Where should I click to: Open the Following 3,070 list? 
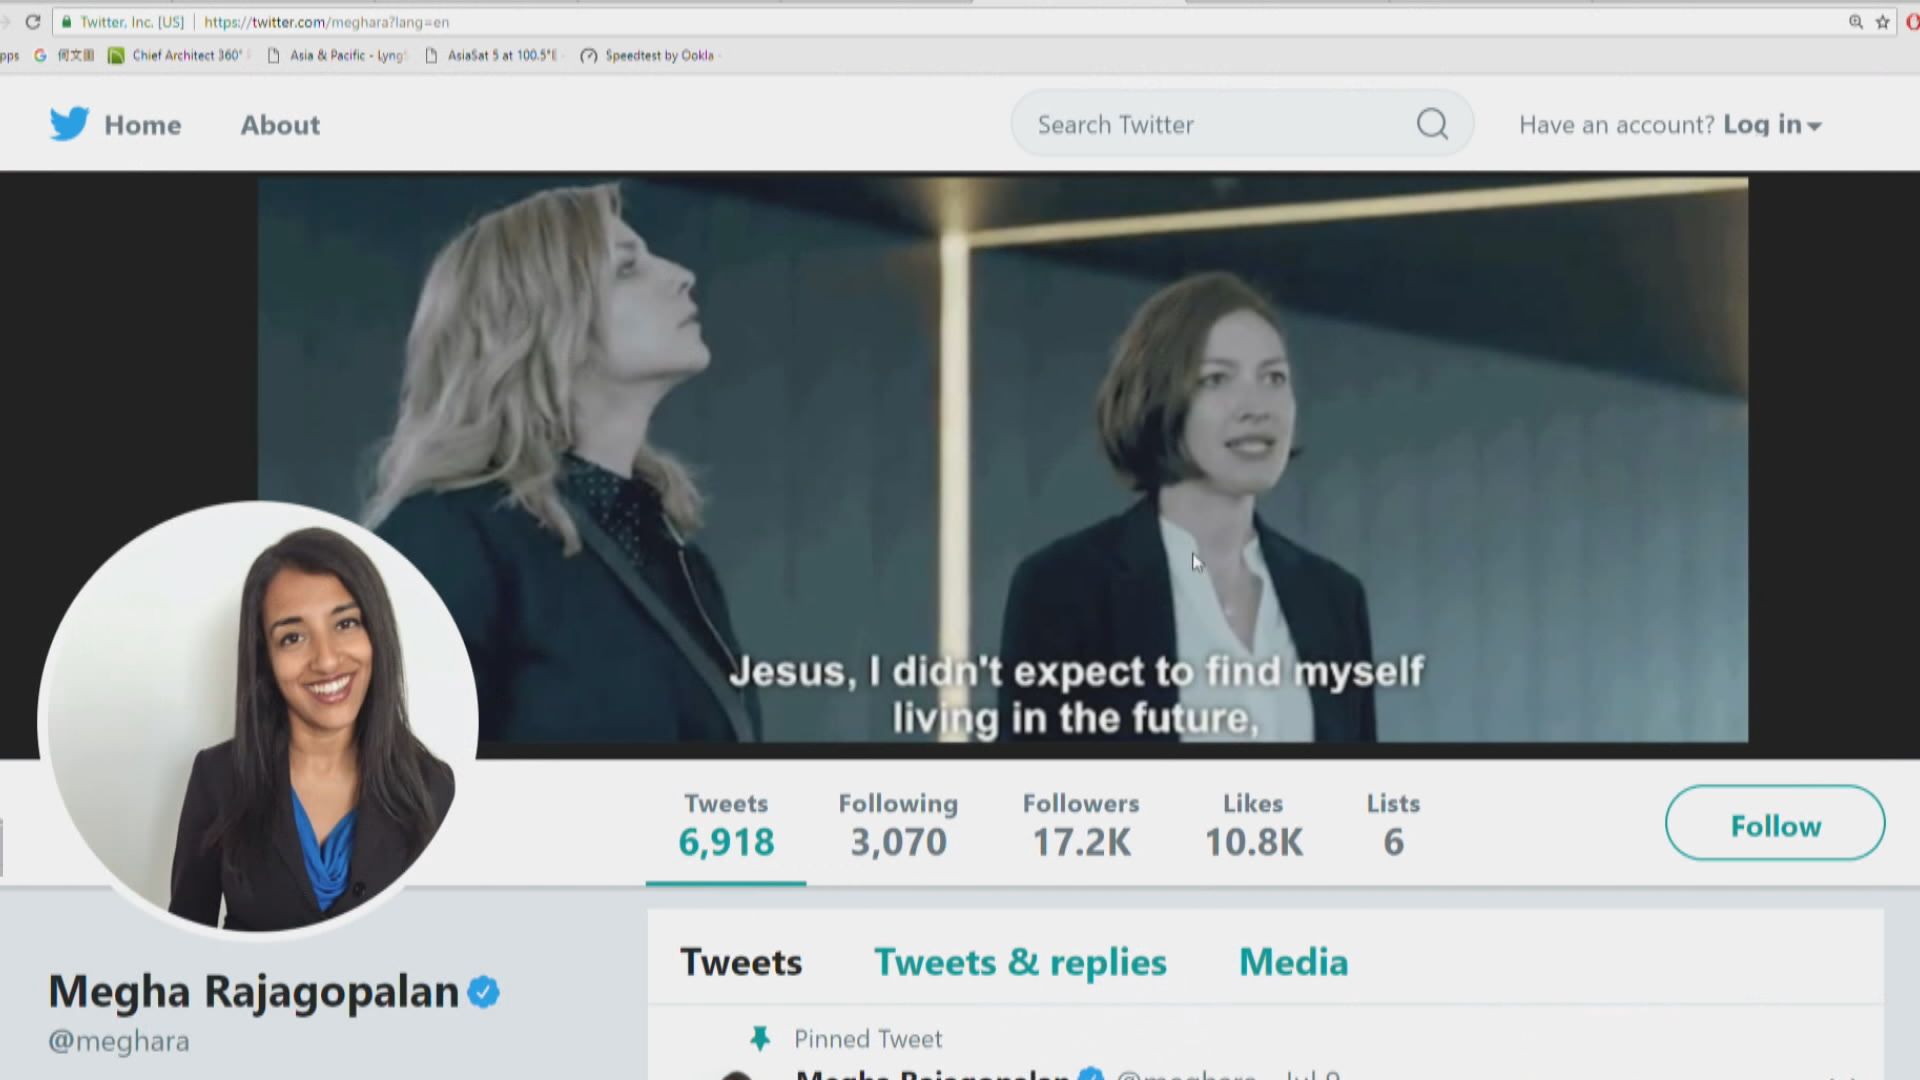click(x=898, y=826)
